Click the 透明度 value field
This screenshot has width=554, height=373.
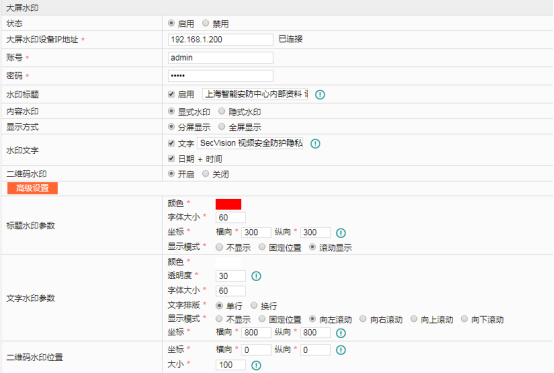(x=231, y=276)
